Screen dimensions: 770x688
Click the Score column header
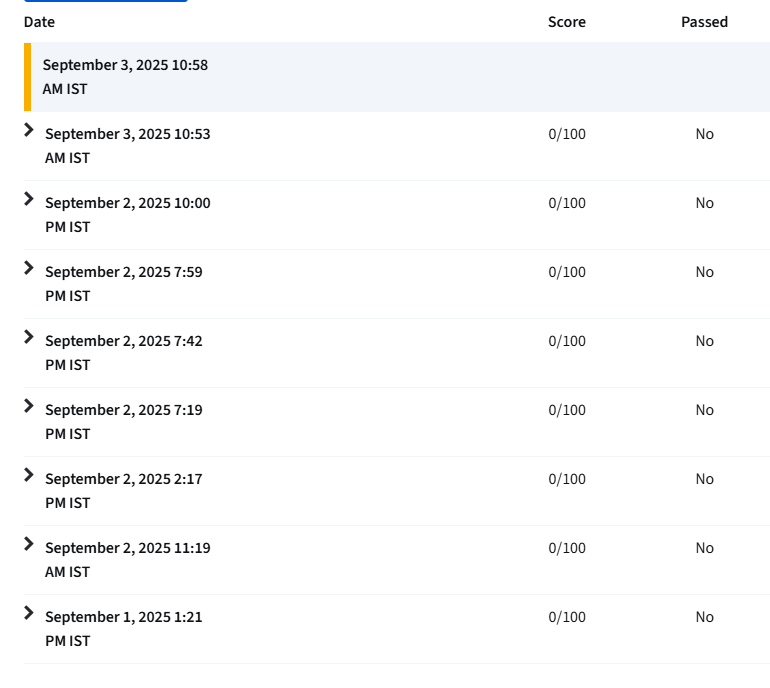pos(567,22)
